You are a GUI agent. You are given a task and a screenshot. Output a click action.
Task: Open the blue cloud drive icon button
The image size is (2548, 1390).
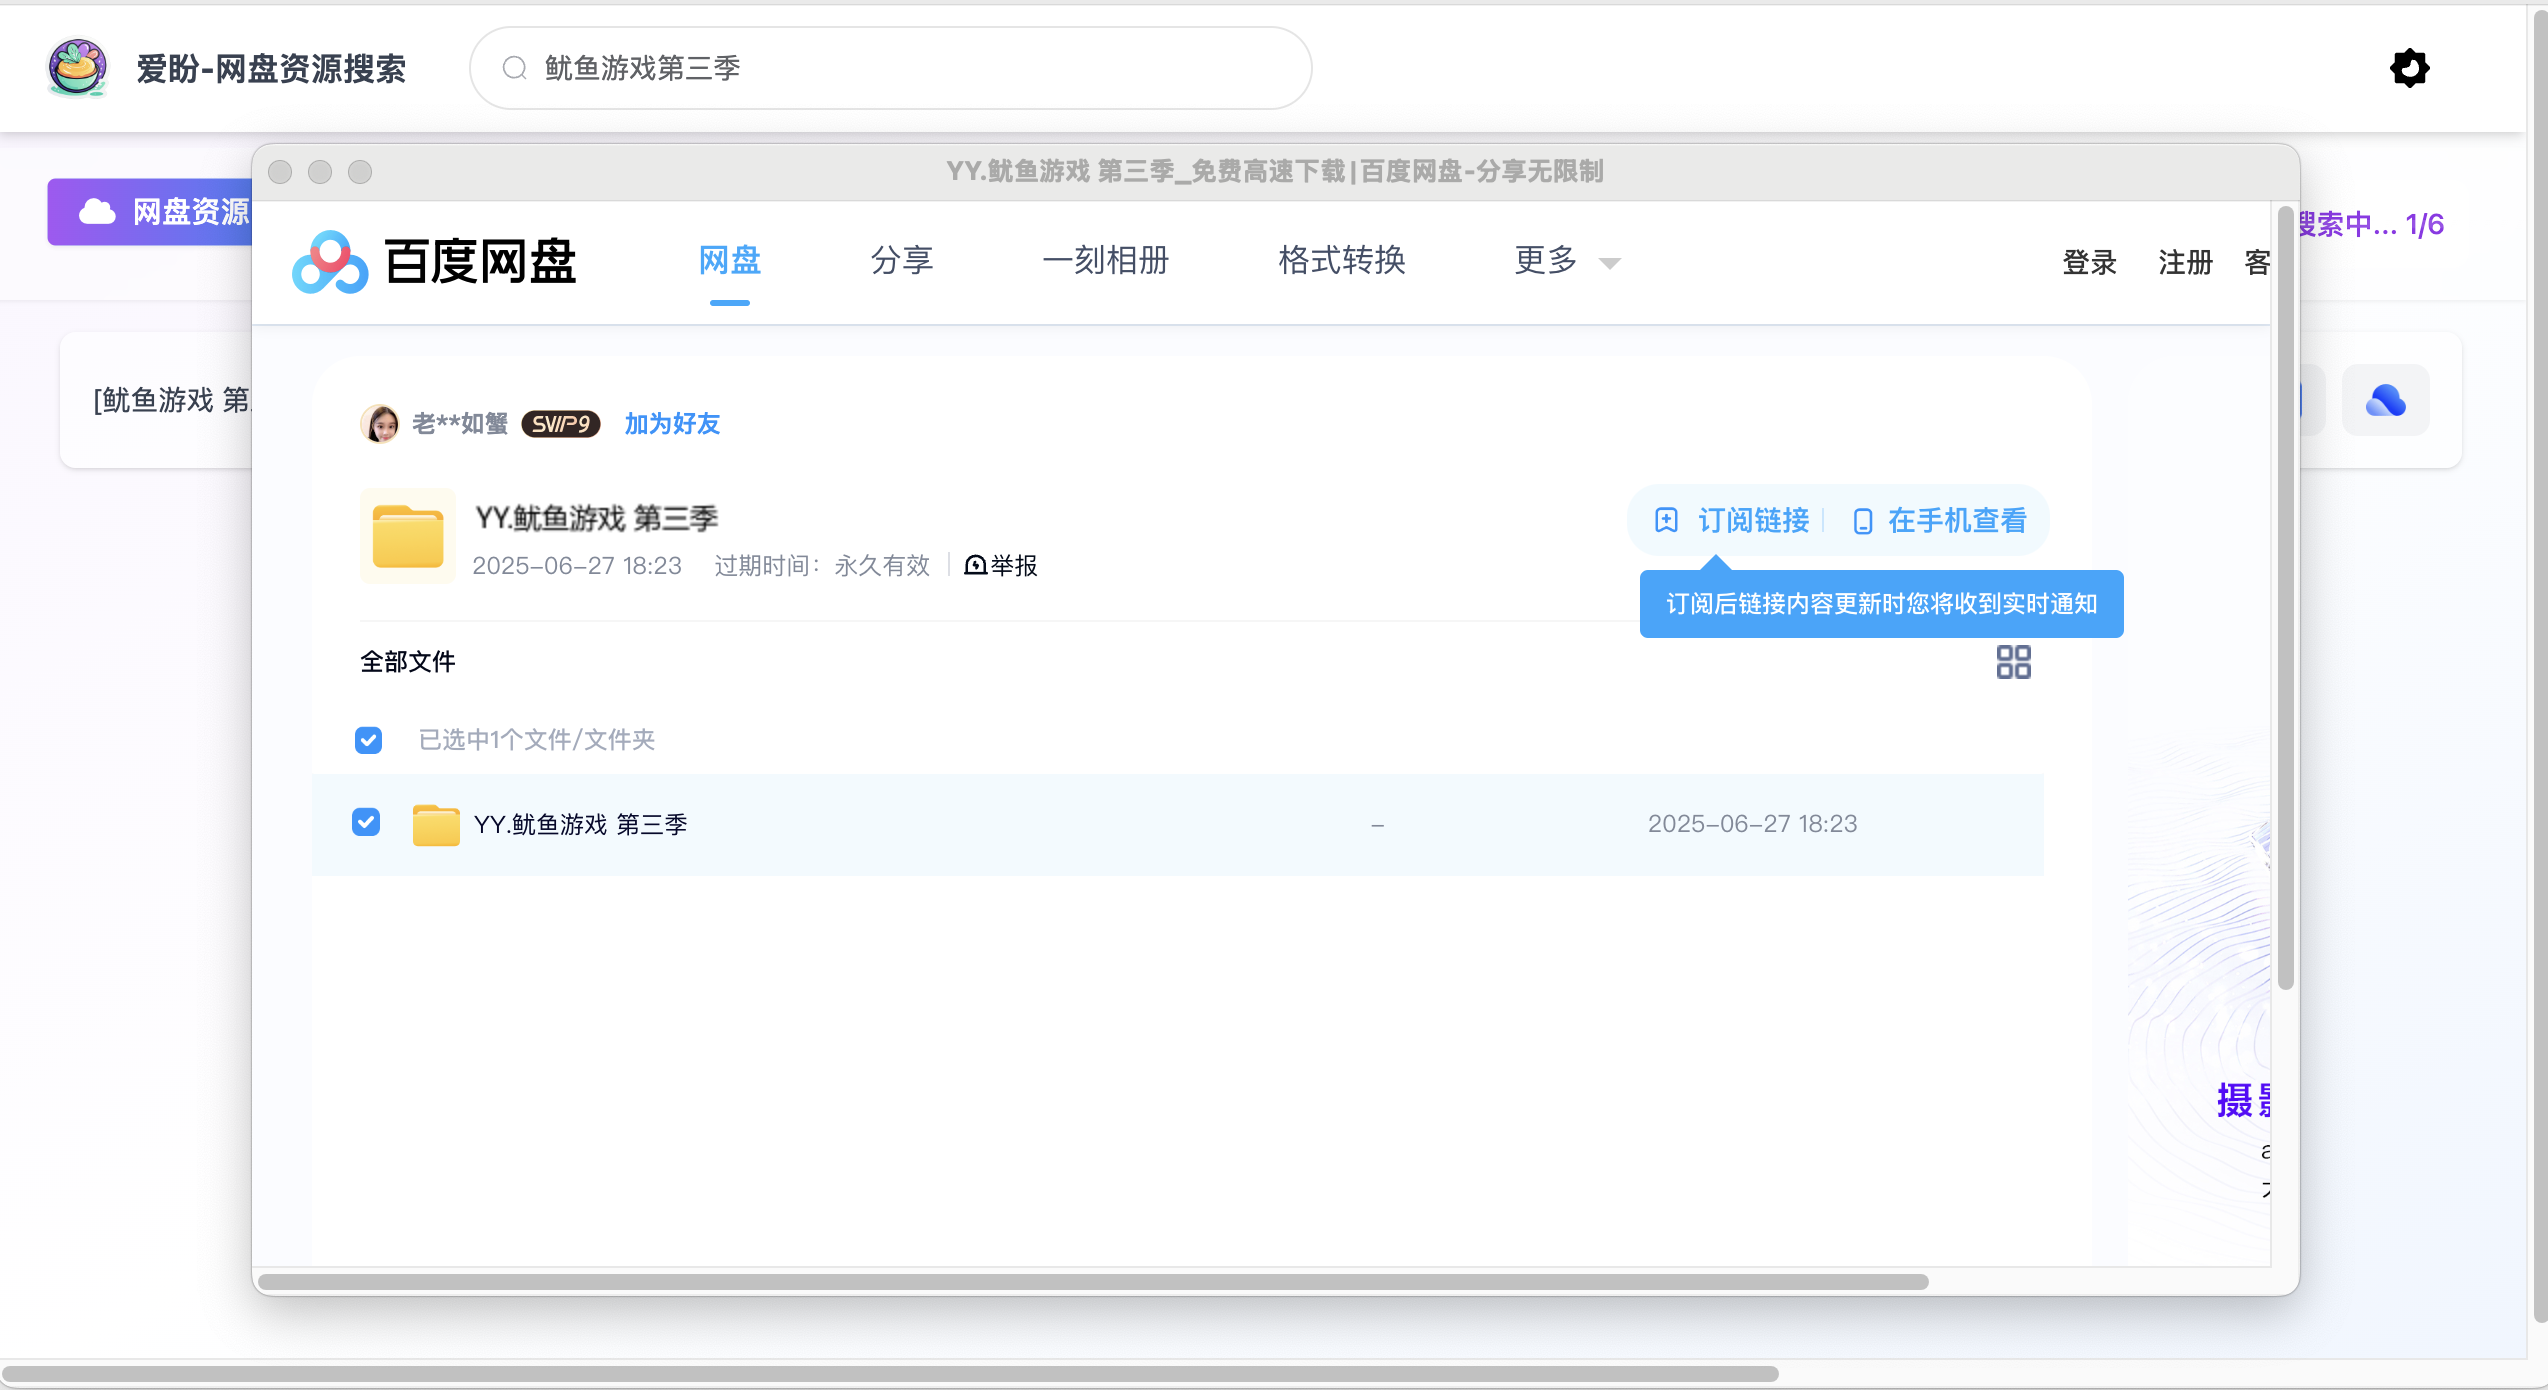[2385, 401]
